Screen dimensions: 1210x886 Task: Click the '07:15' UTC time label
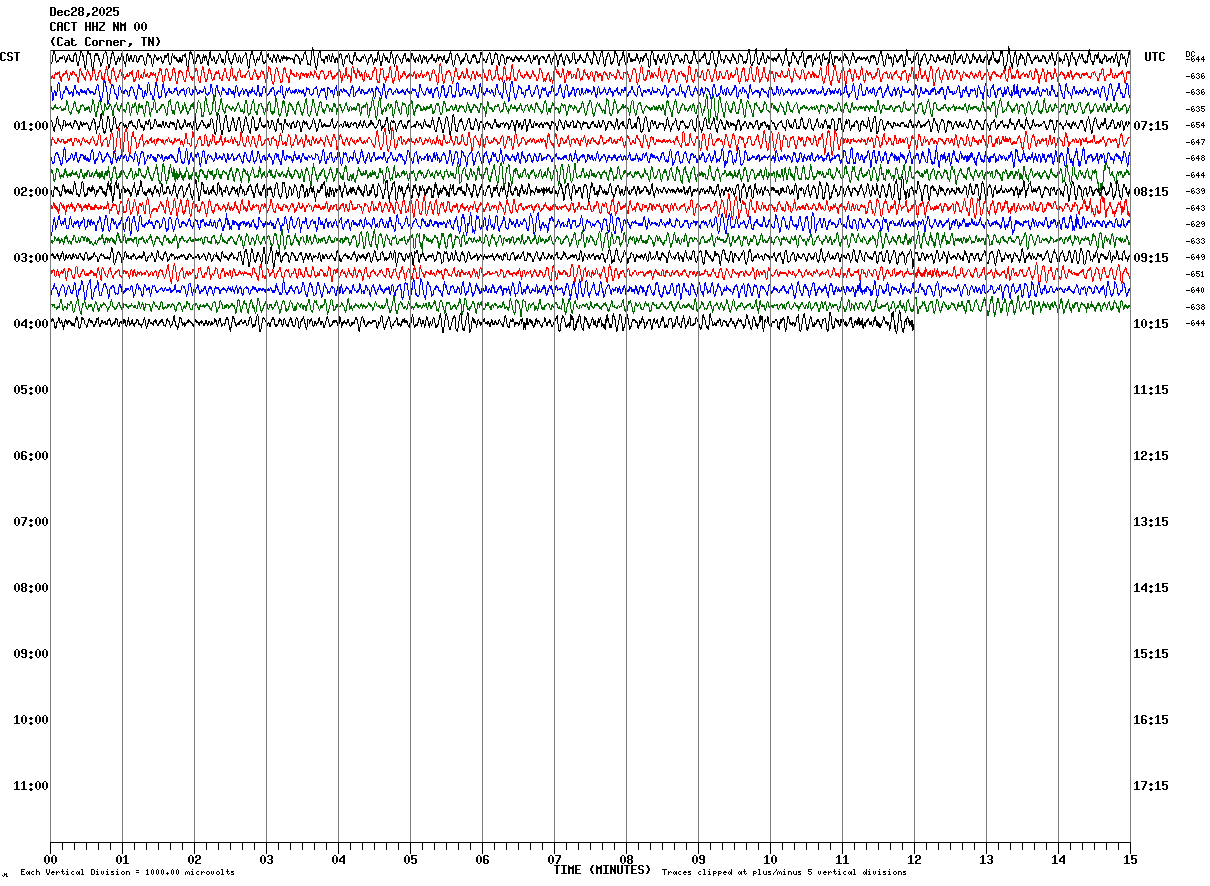pyautogui.click(x=1152, y=126)
